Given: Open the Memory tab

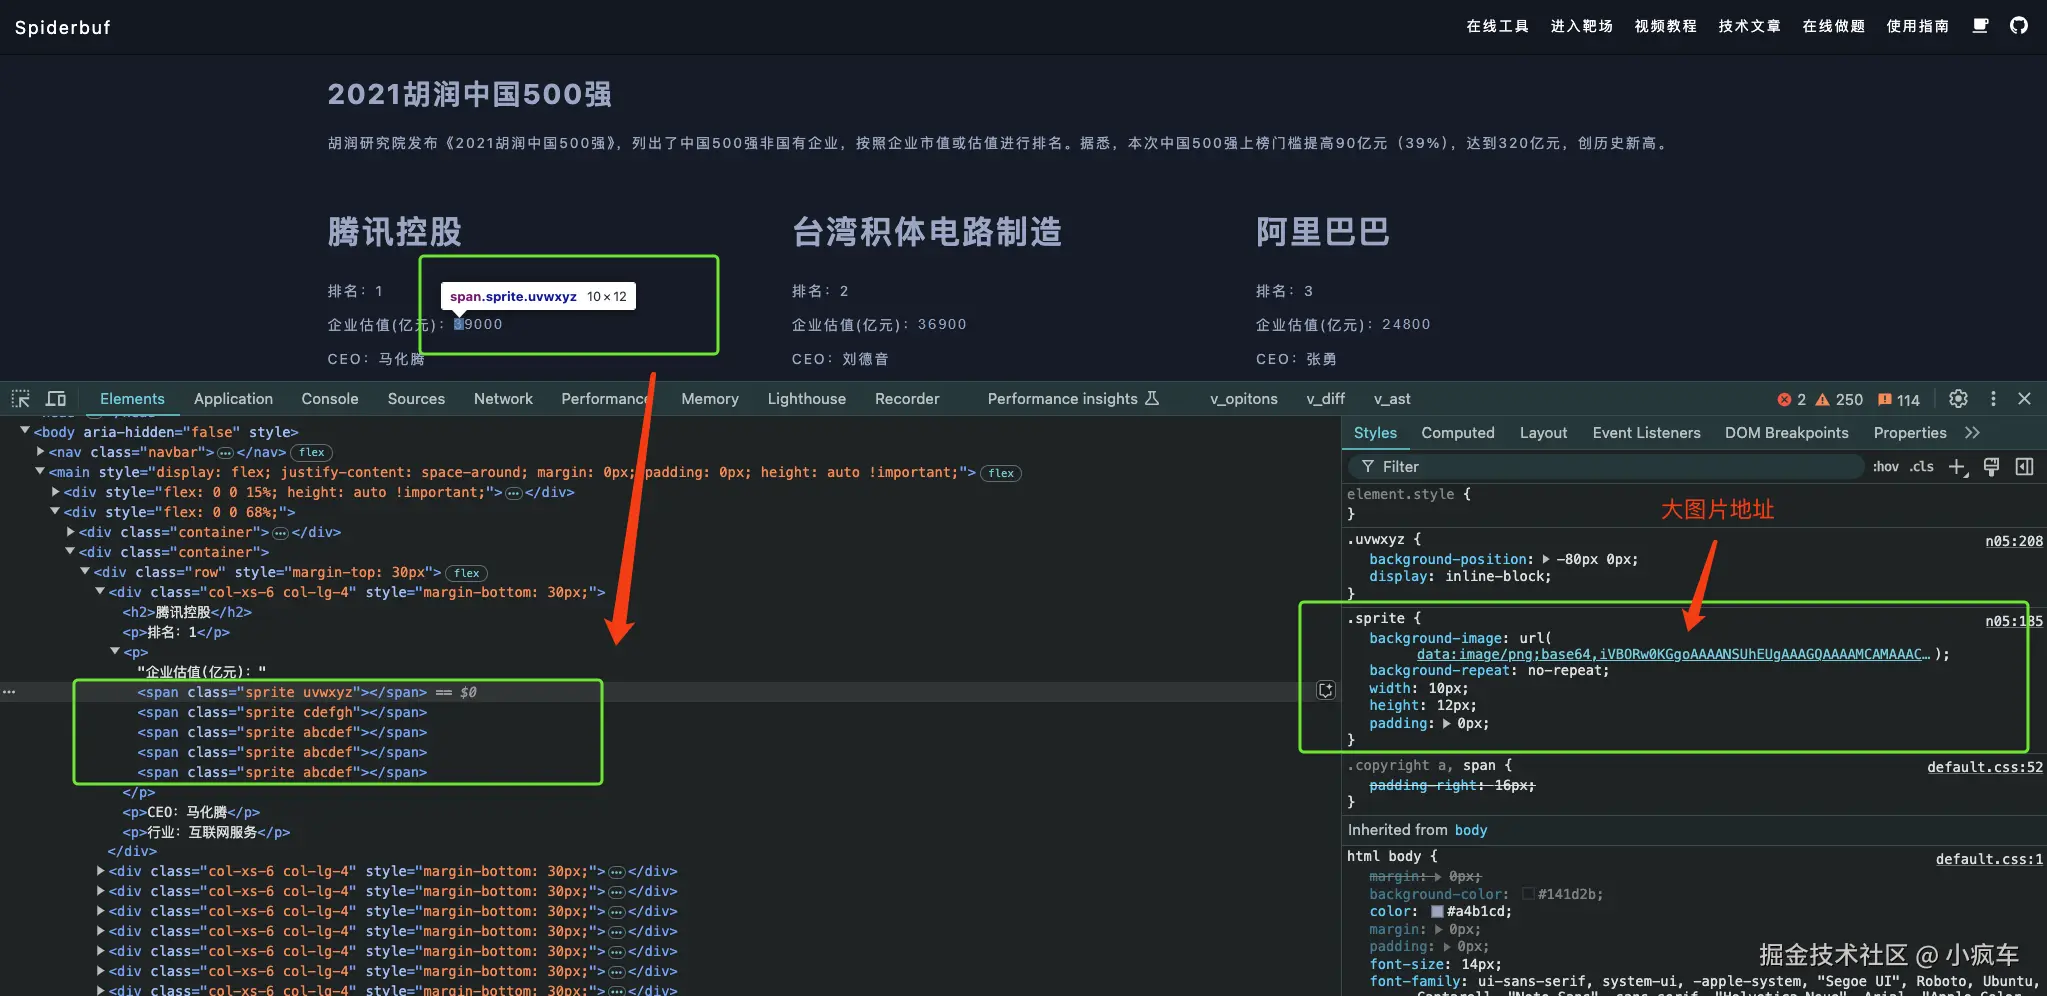Looking at the screenshot, I should tap(710, 399).
